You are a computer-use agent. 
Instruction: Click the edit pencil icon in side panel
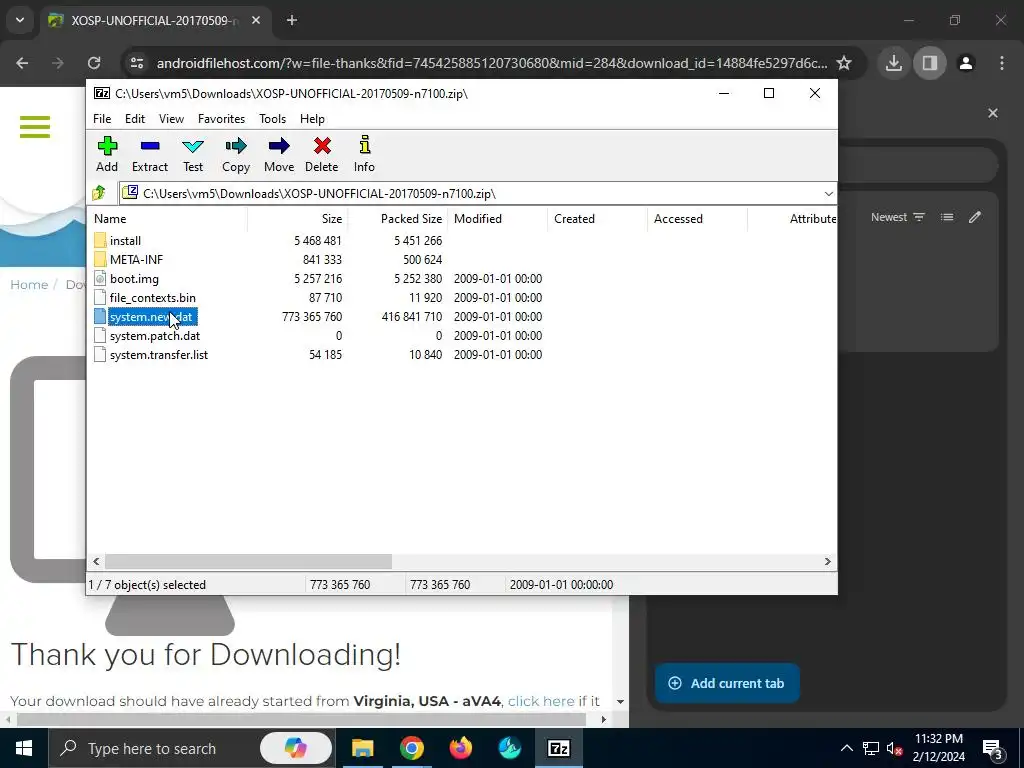(975, 217)
